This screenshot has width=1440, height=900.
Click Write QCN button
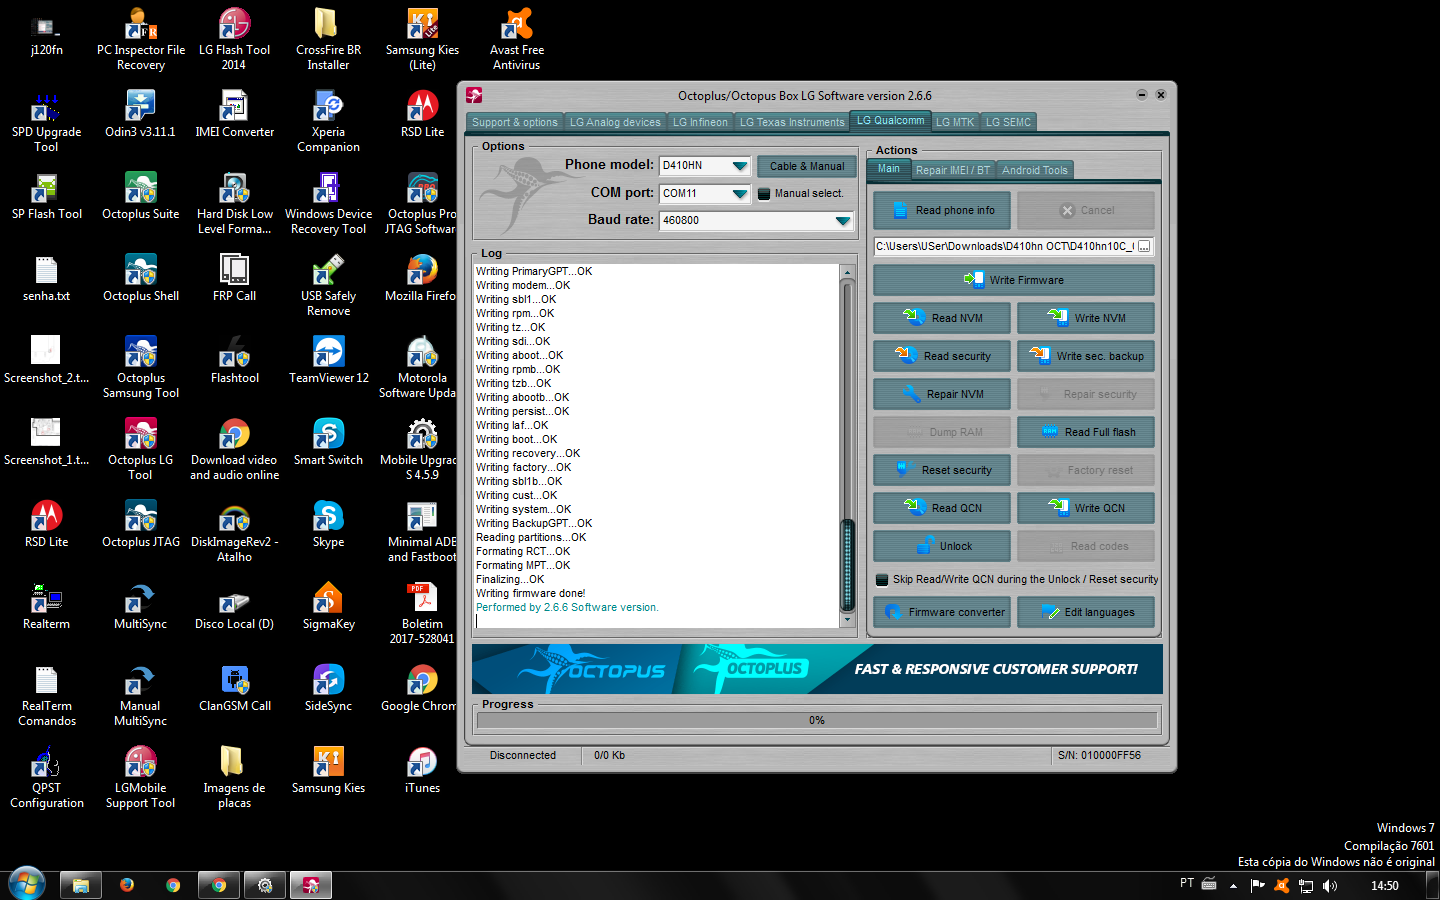tap(1086, 508)
